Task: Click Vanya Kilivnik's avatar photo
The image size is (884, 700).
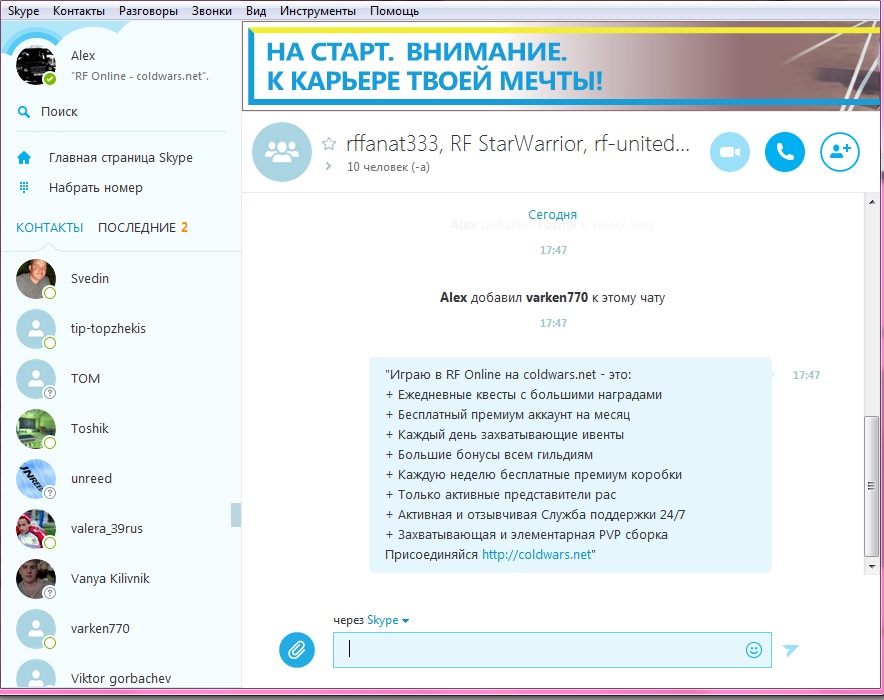Action: pos(36,579)
